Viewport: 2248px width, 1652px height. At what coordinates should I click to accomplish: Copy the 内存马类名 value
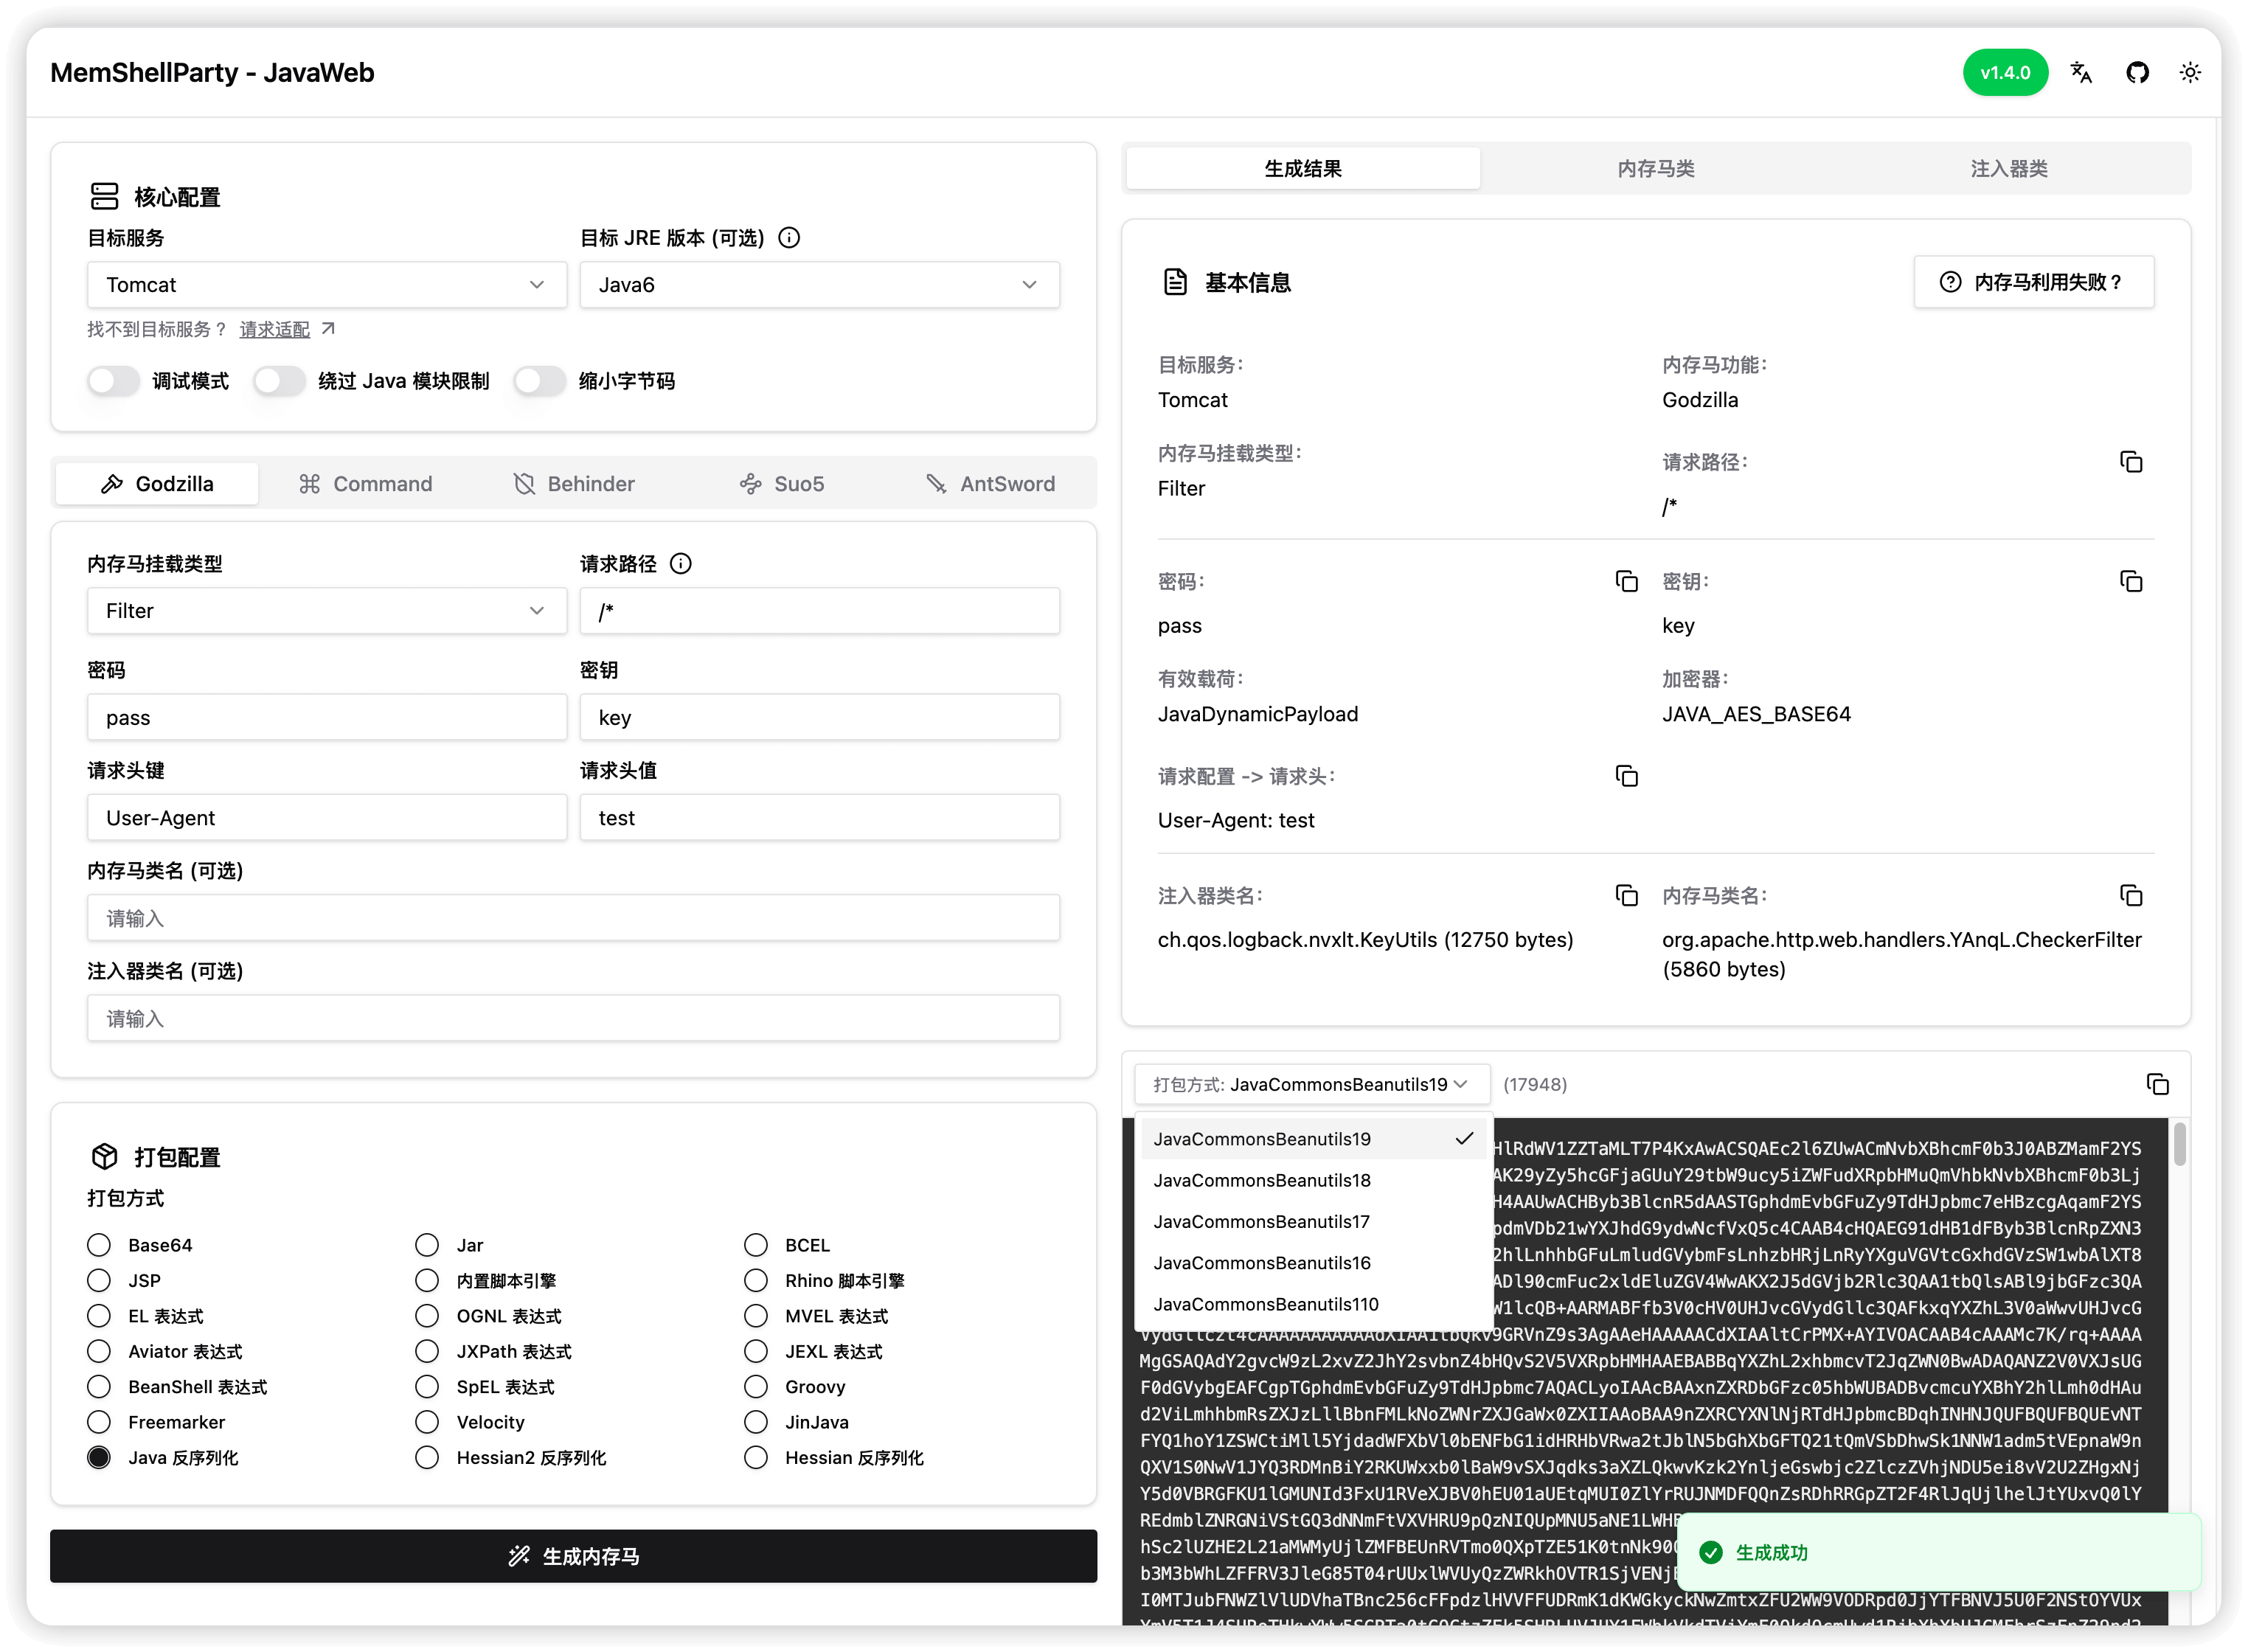click(x=2131, y=896)
